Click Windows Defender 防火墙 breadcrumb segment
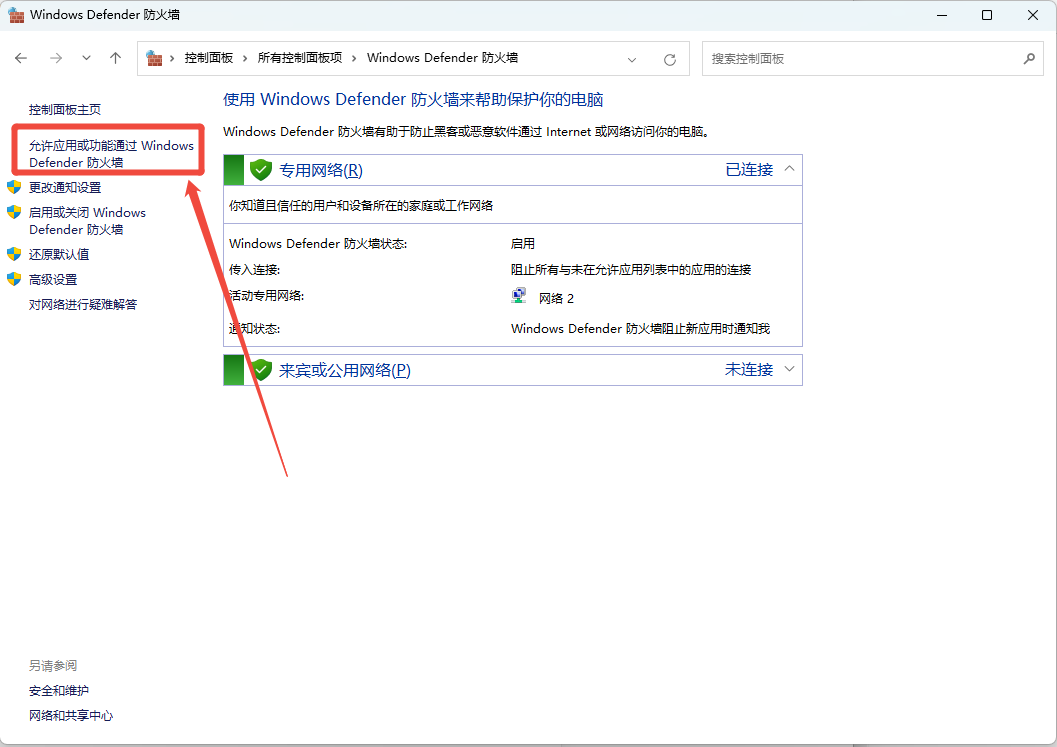1057x747 pixels. [x=442, y=58]
